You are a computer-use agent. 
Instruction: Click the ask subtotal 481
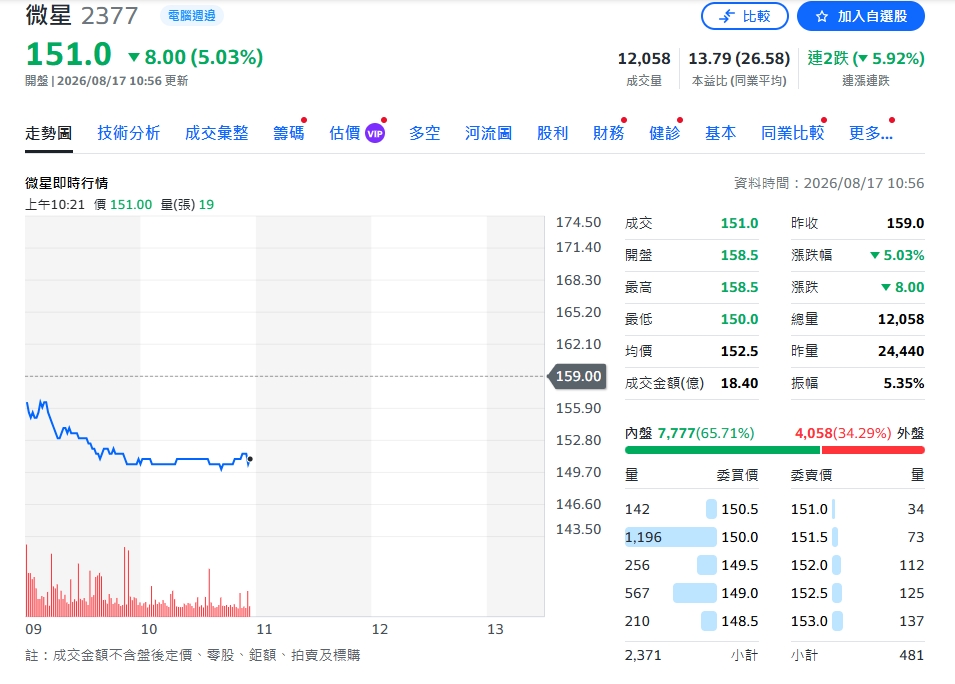pyautogui.click(x=912, y=655)
